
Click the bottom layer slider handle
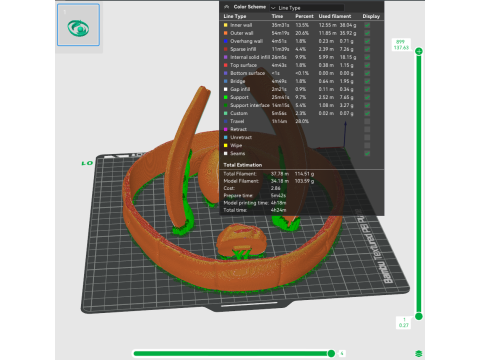click(419, 316)
